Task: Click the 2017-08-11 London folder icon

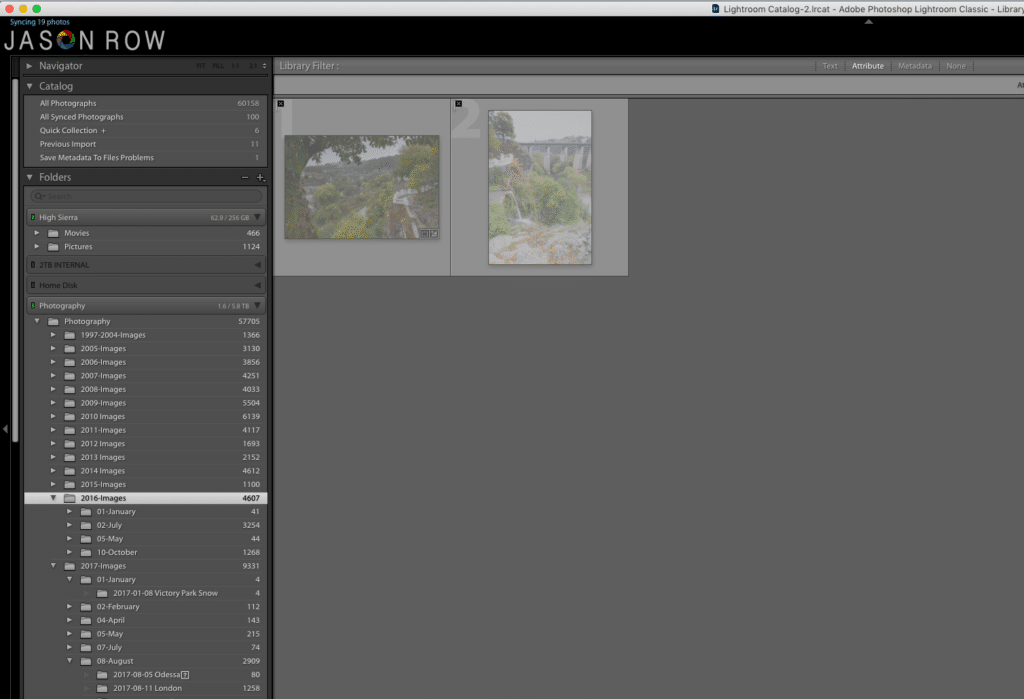Action: pos(103,689)
